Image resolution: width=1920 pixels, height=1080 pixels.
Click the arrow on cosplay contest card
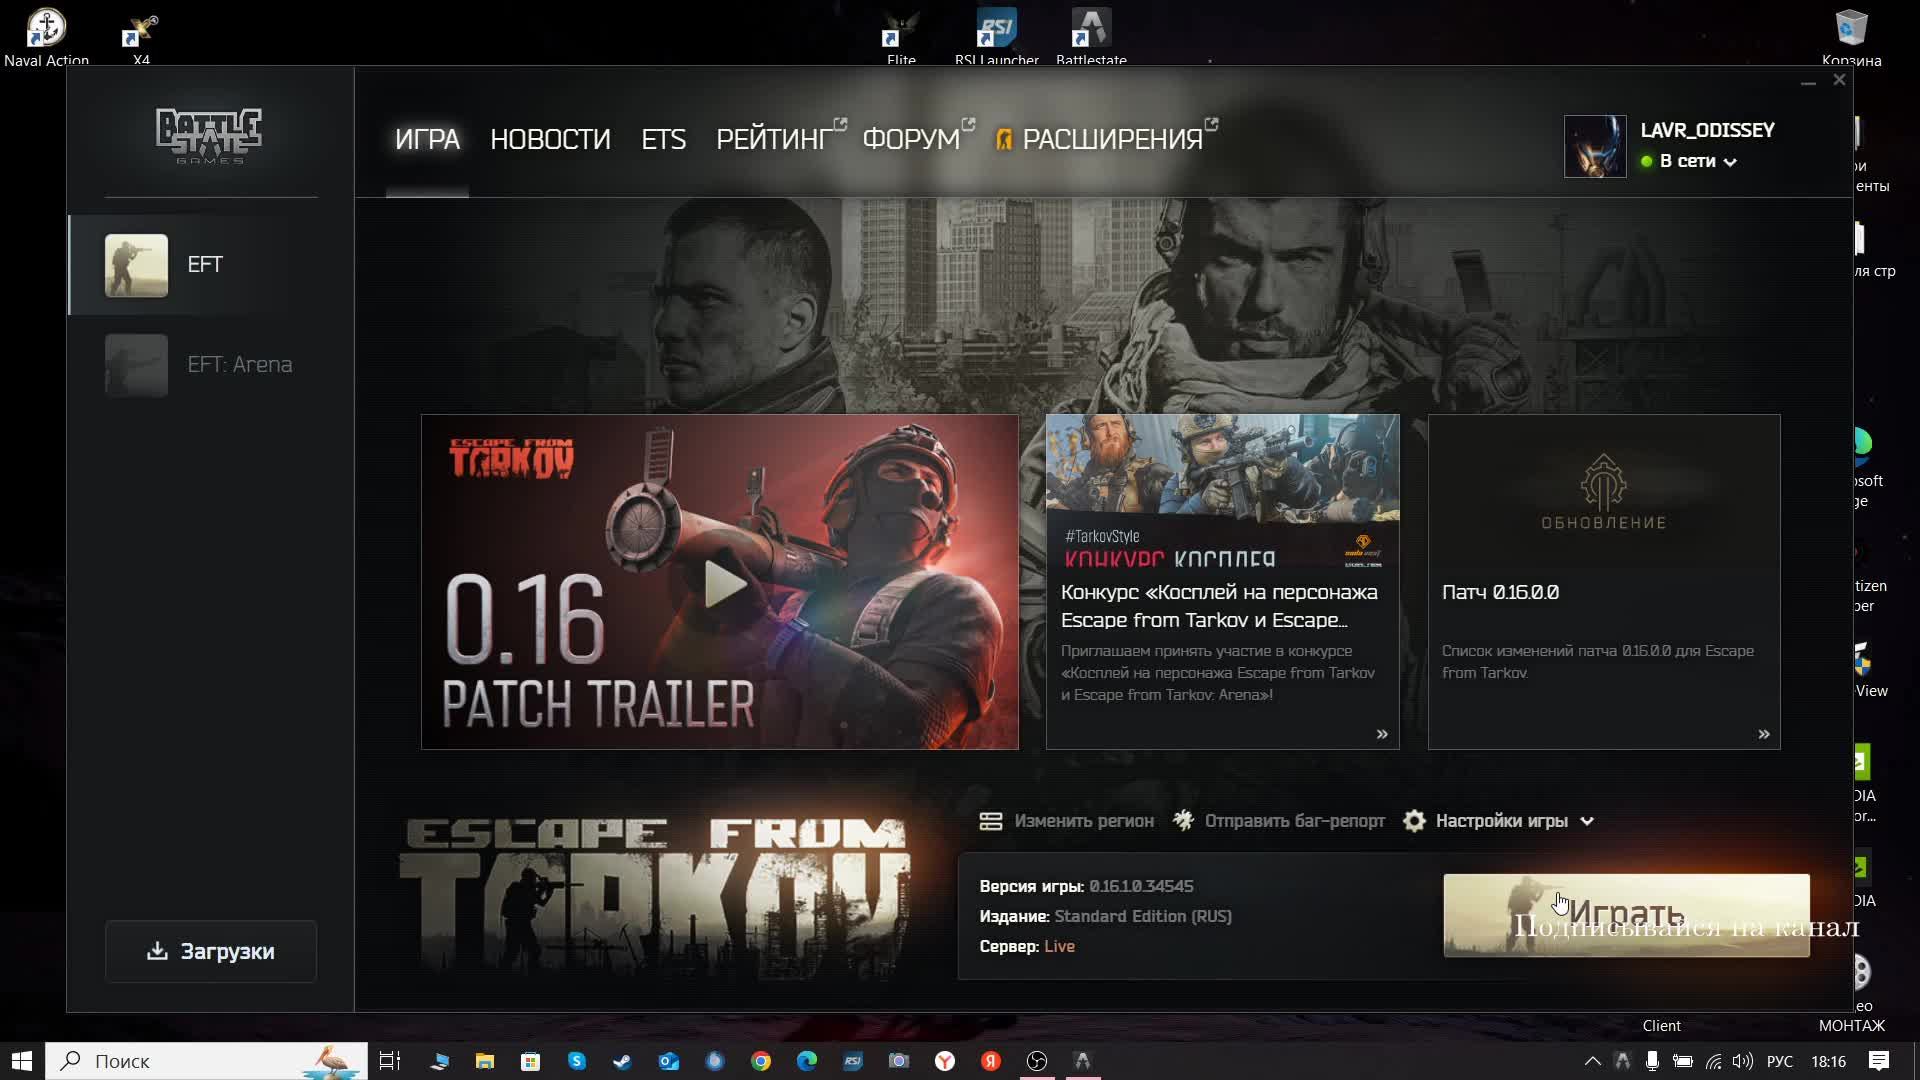click(x=1382, y=734)
